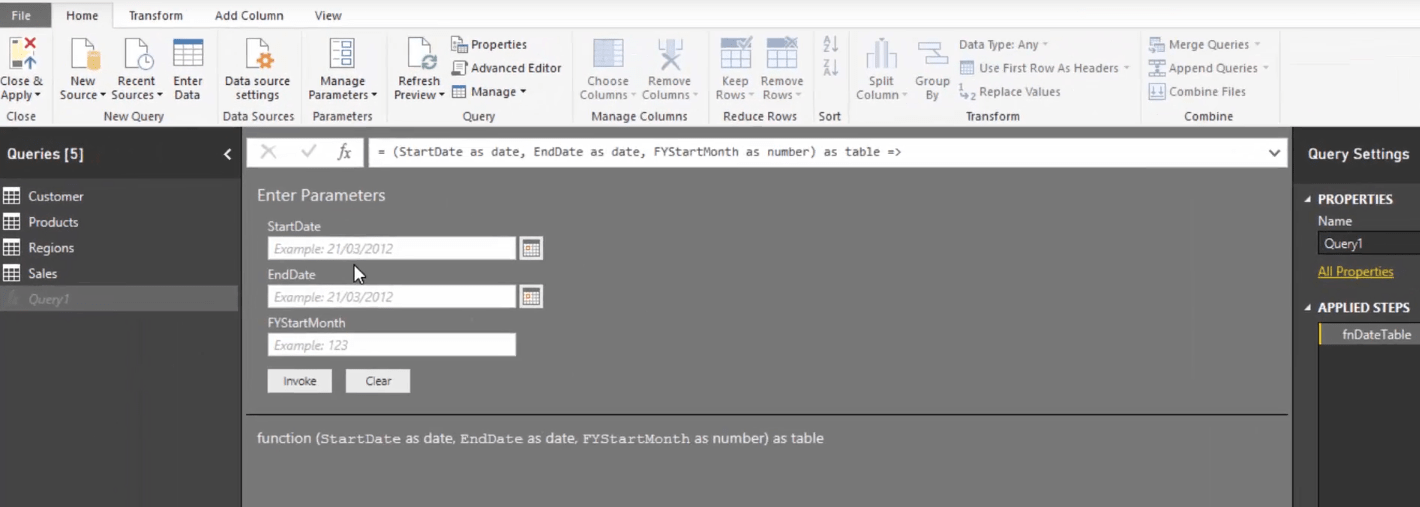This screenshot has width=1420, height=507.
Task: Click Enter Data table icon
Action: coord(188,53)
